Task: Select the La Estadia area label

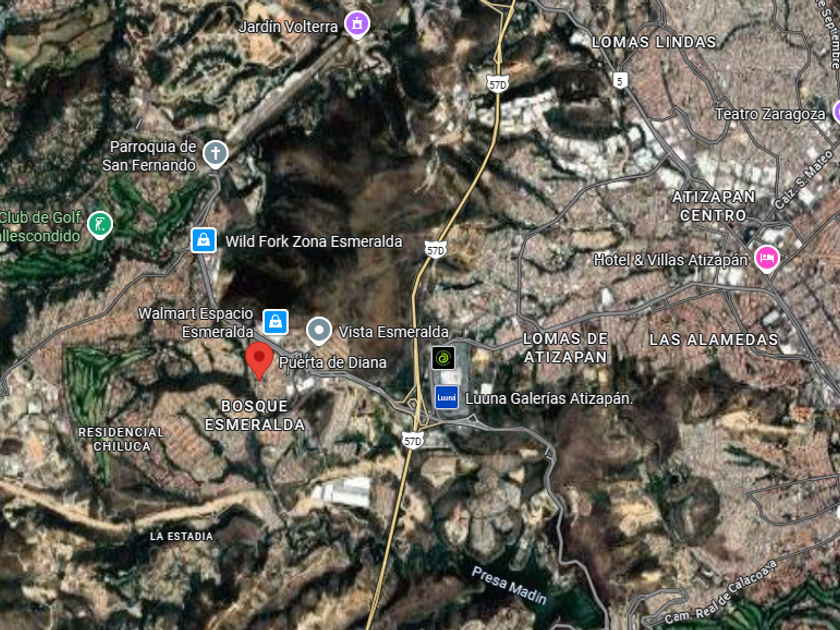Action: click(182, 536)
